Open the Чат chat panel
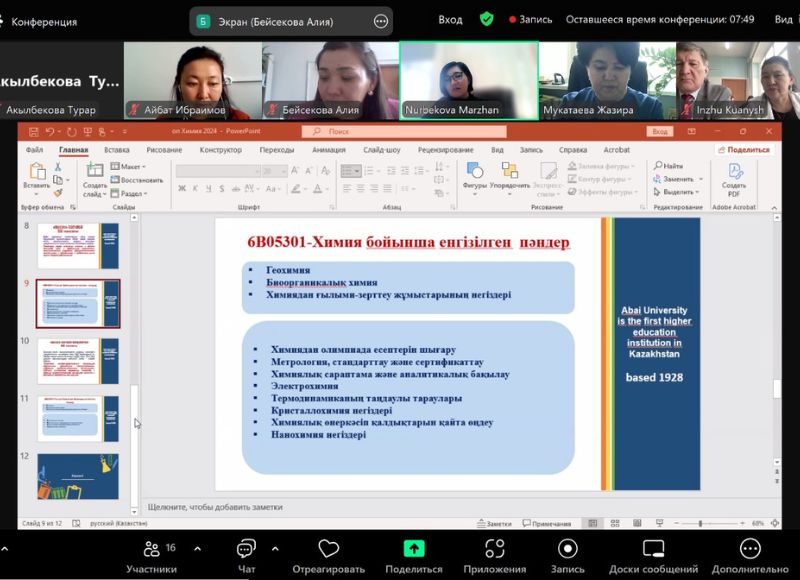800x580 pixels. (246, 549)
